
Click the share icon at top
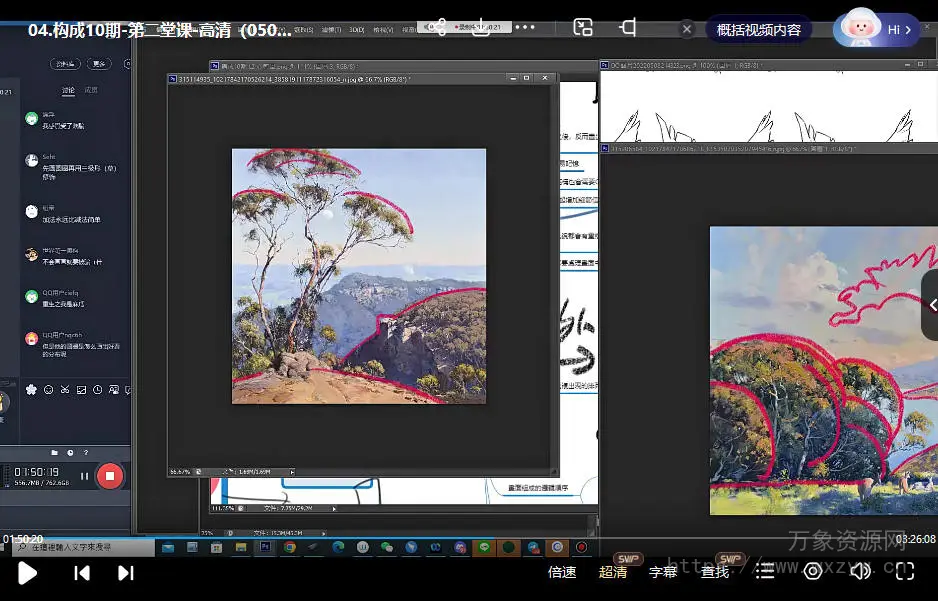coord(437,27)
